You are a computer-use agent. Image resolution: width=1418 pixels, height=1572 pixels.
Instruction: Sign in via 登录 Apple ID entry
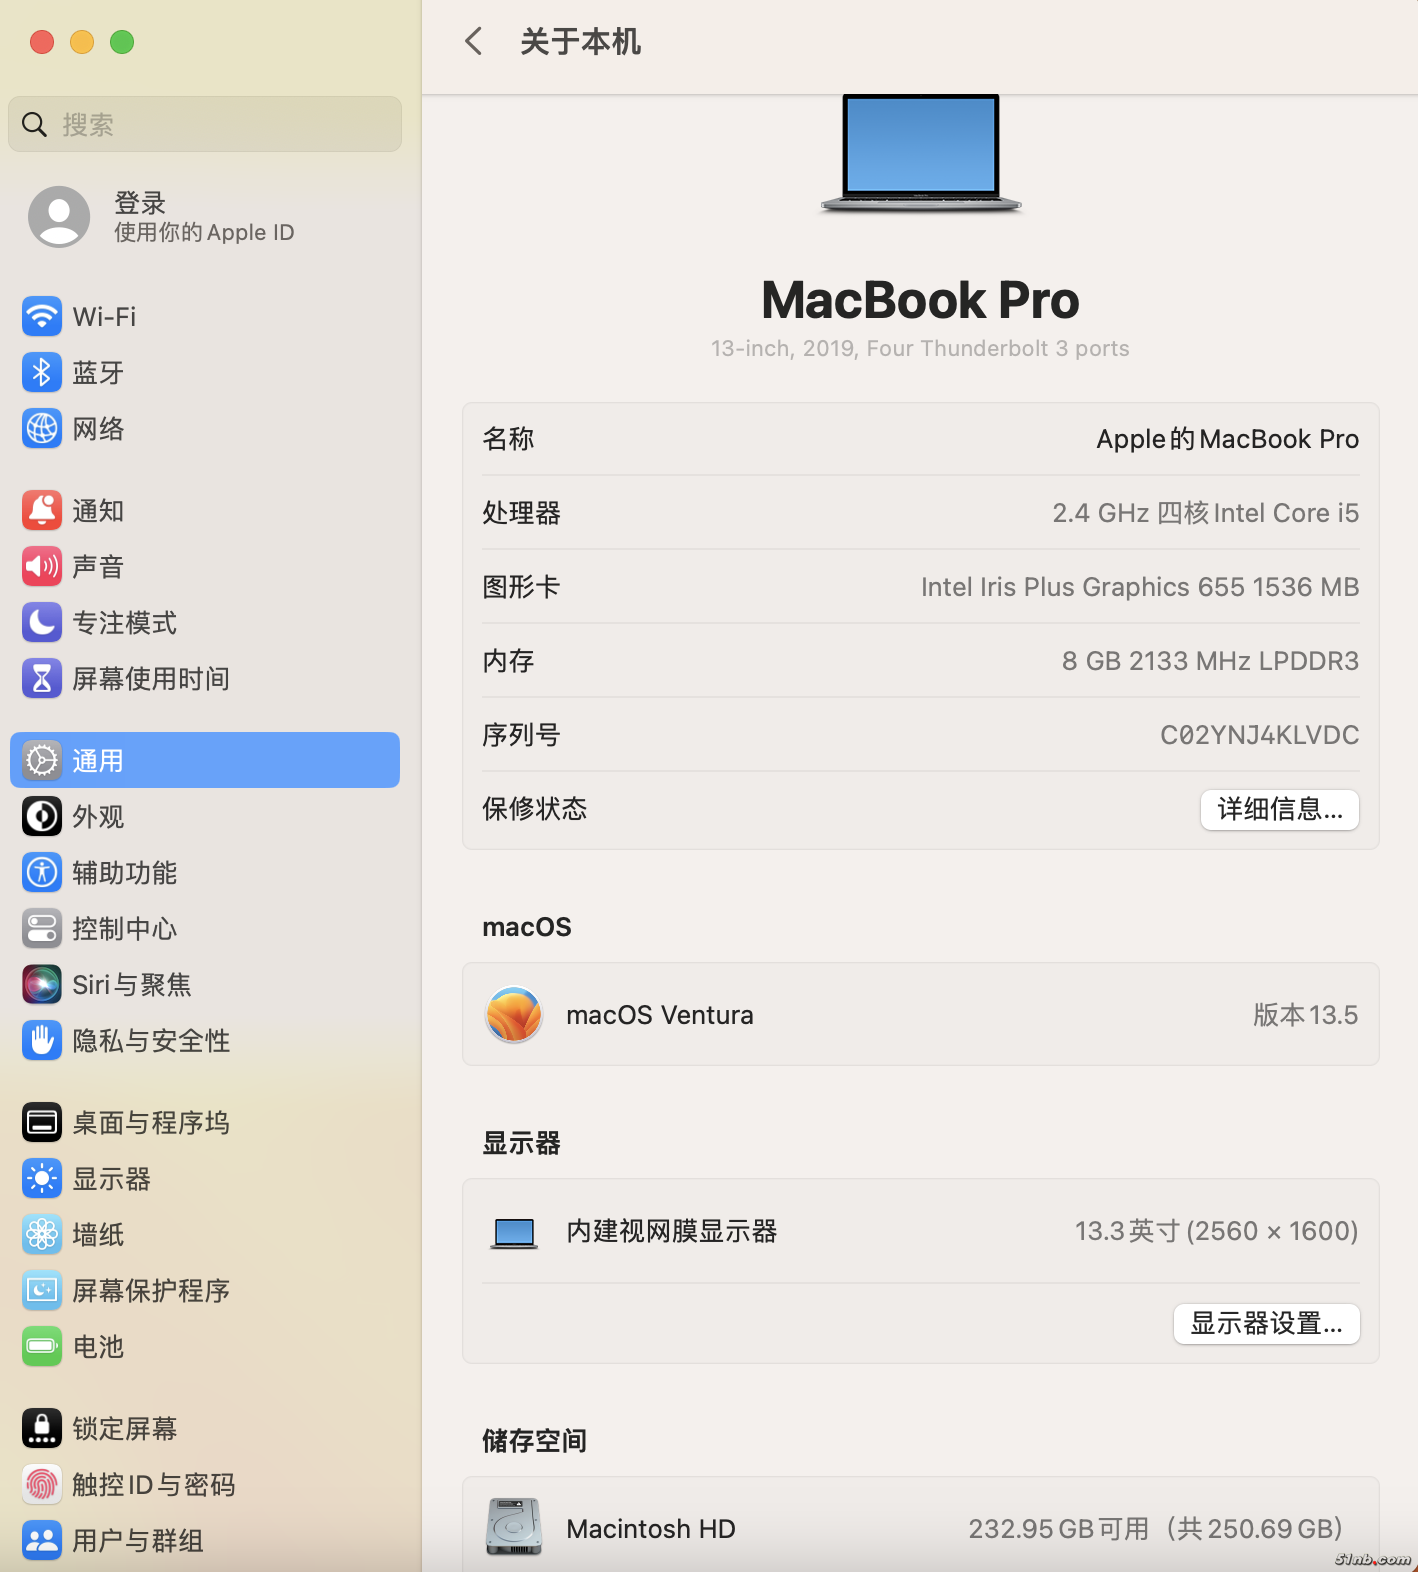(x=204, y=217)
